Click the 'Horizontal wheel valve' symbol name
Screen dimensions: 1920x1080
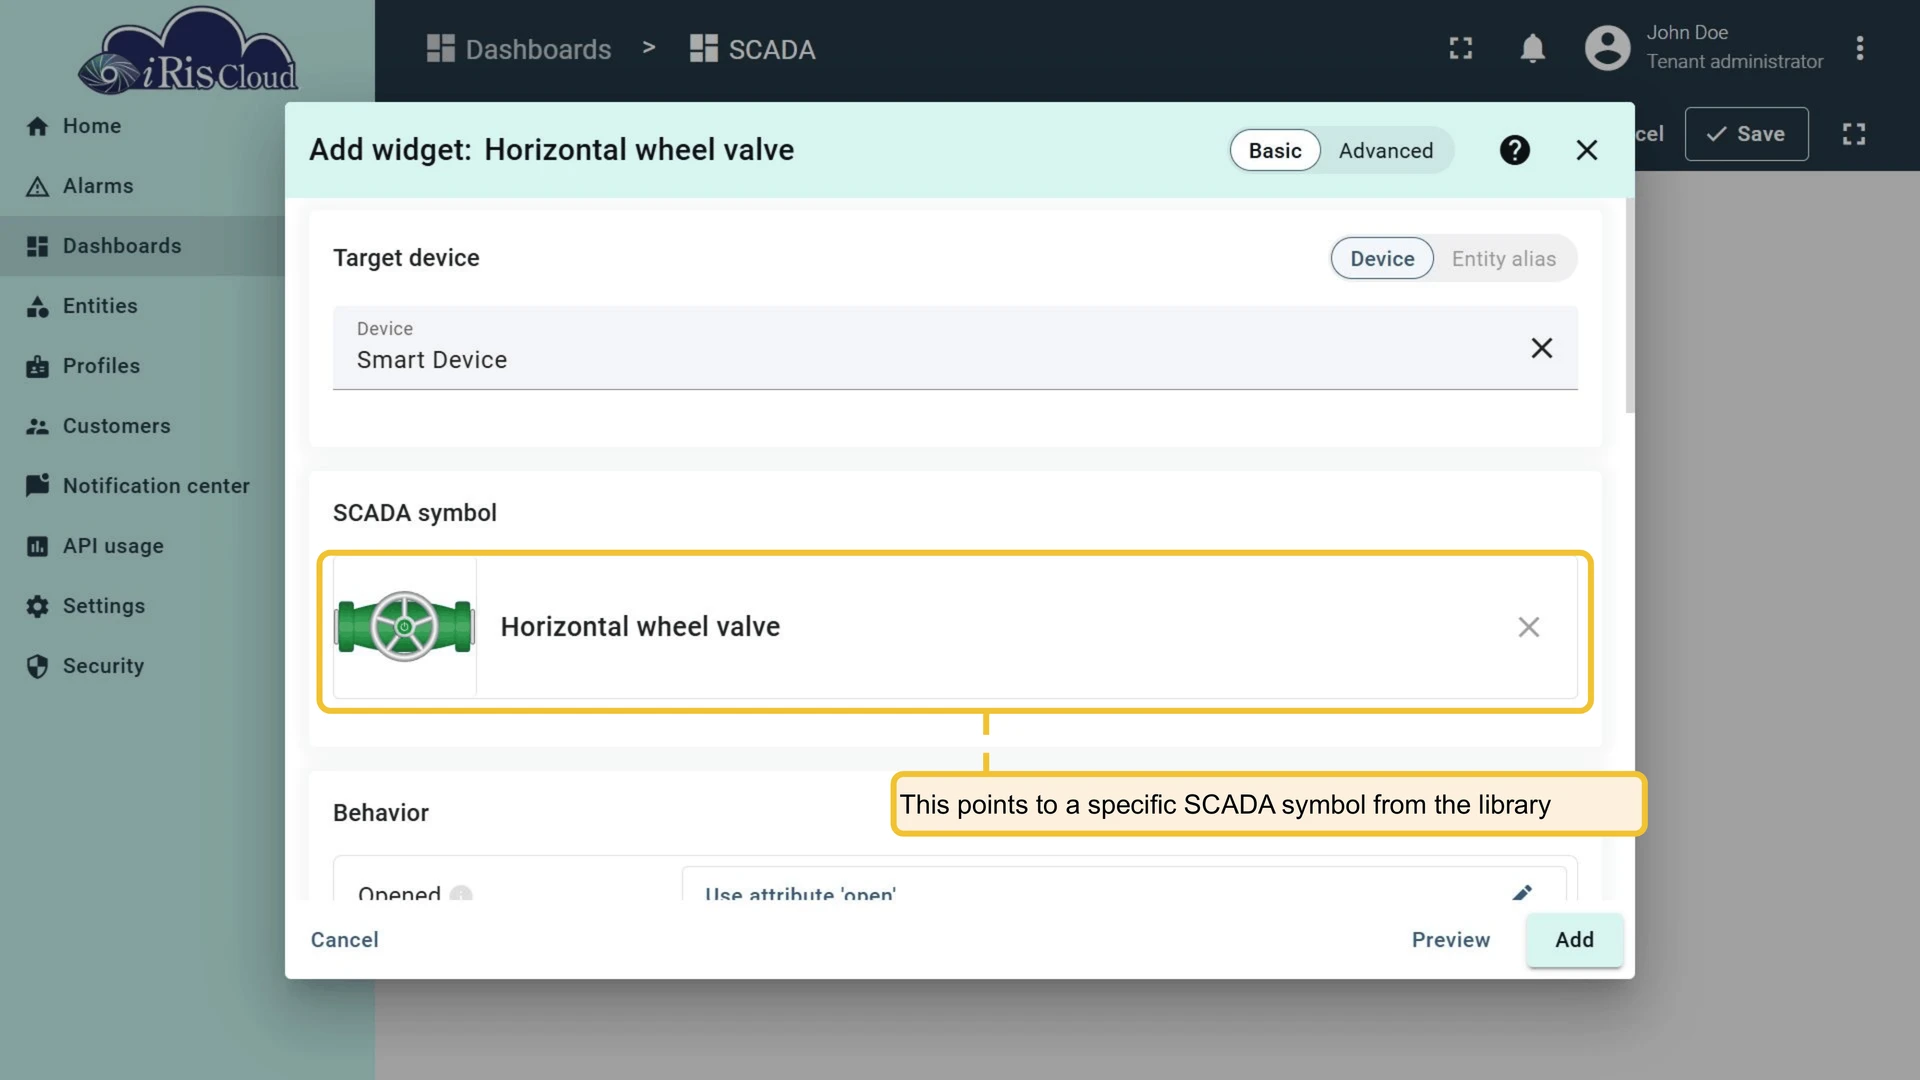(640, 627)
